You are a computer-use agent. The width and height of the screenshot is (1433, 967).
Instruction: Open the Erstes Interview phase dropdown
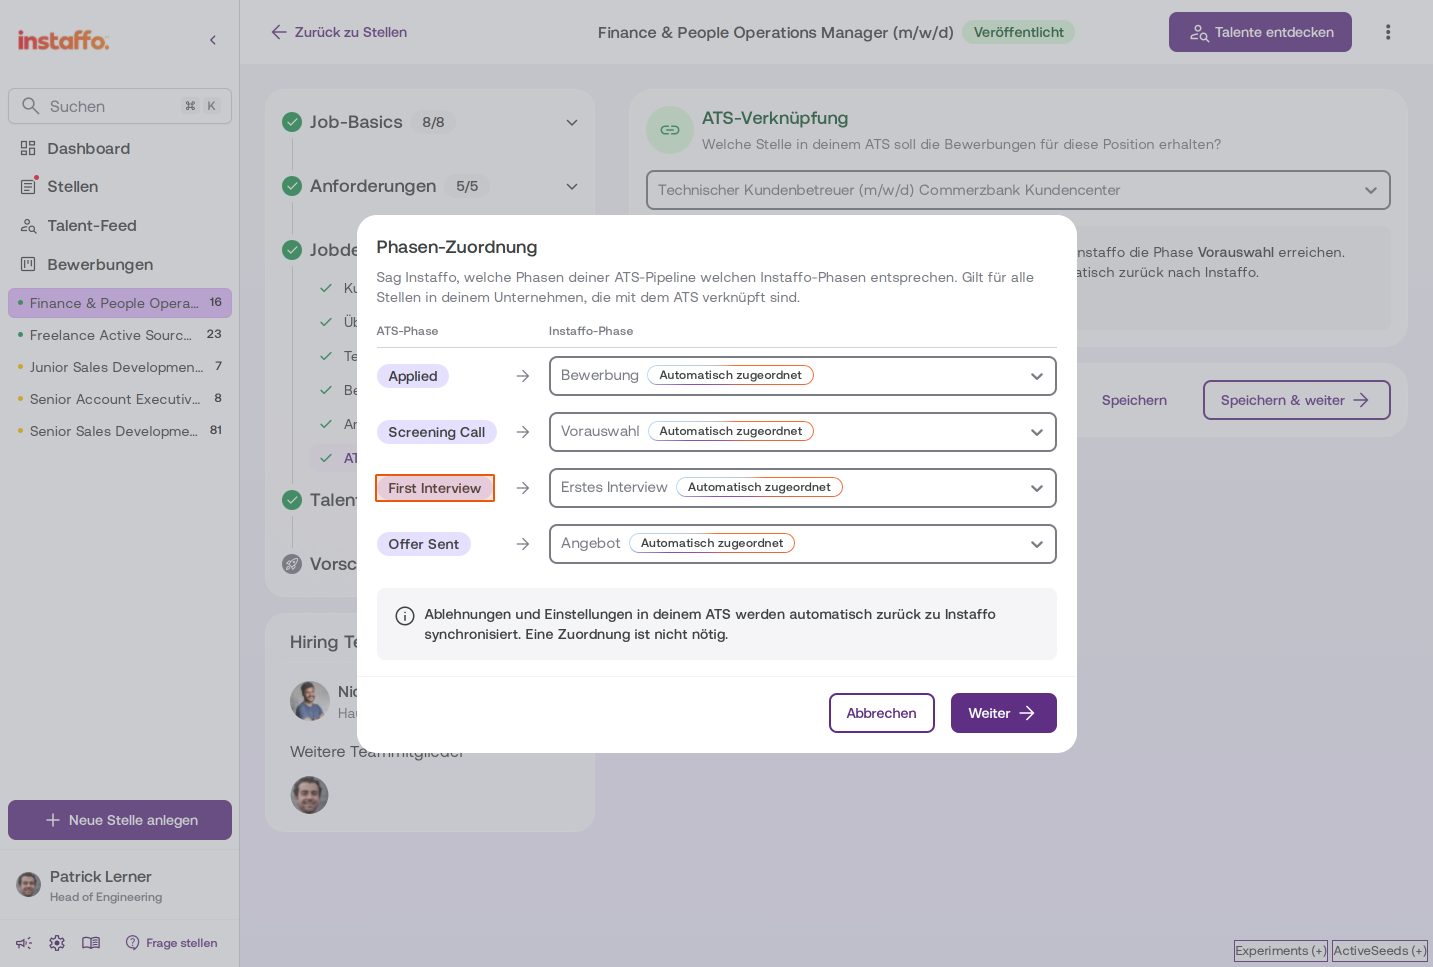coord(803,488)
